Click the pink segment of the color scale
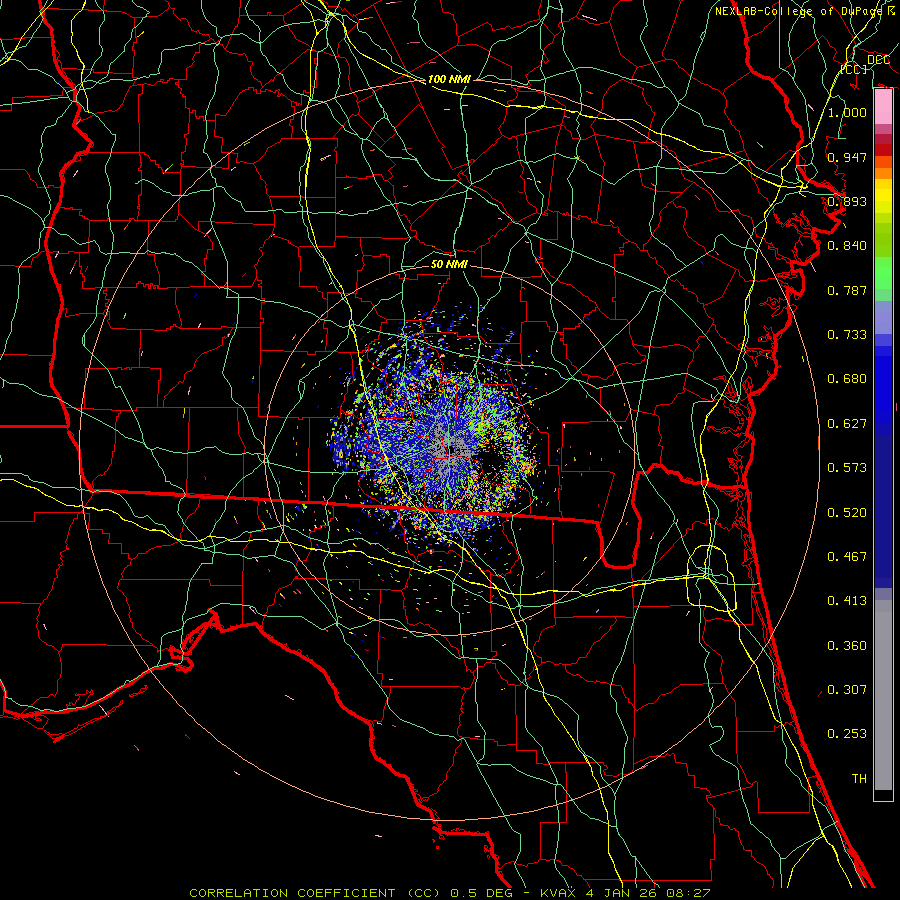The image size is (900, 900). [883, 107]
